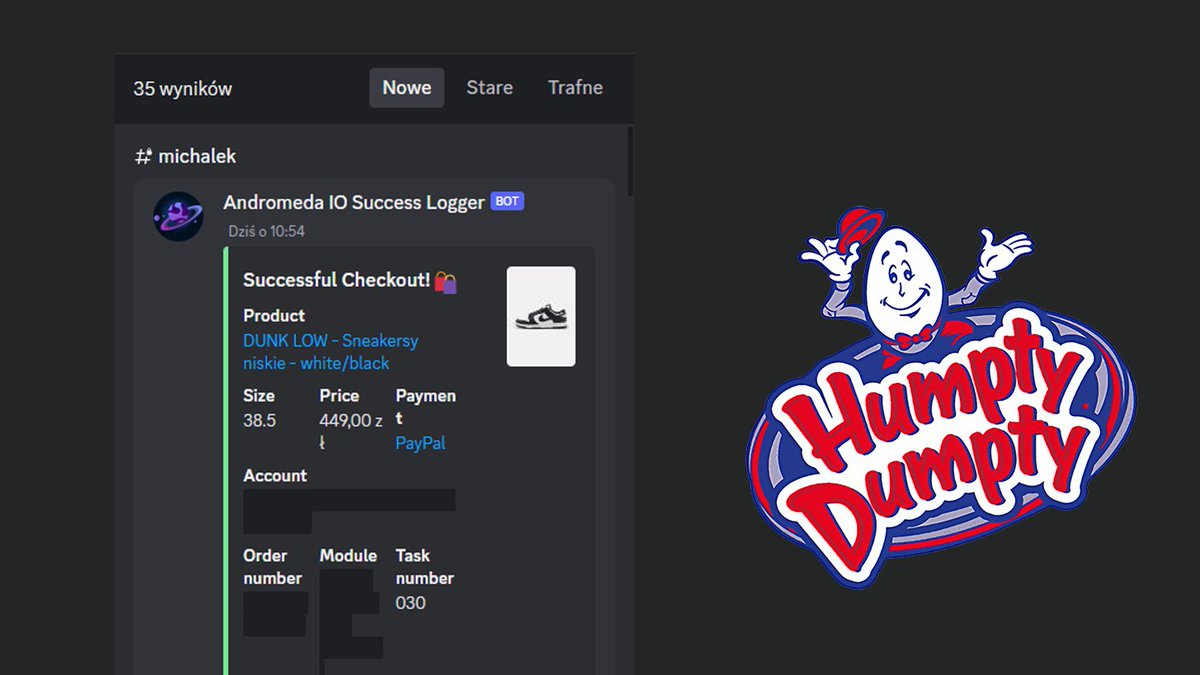This screenshot has width=1200, height=675.
Task: Click the shopping bags emoji
Action: point(446,282)
